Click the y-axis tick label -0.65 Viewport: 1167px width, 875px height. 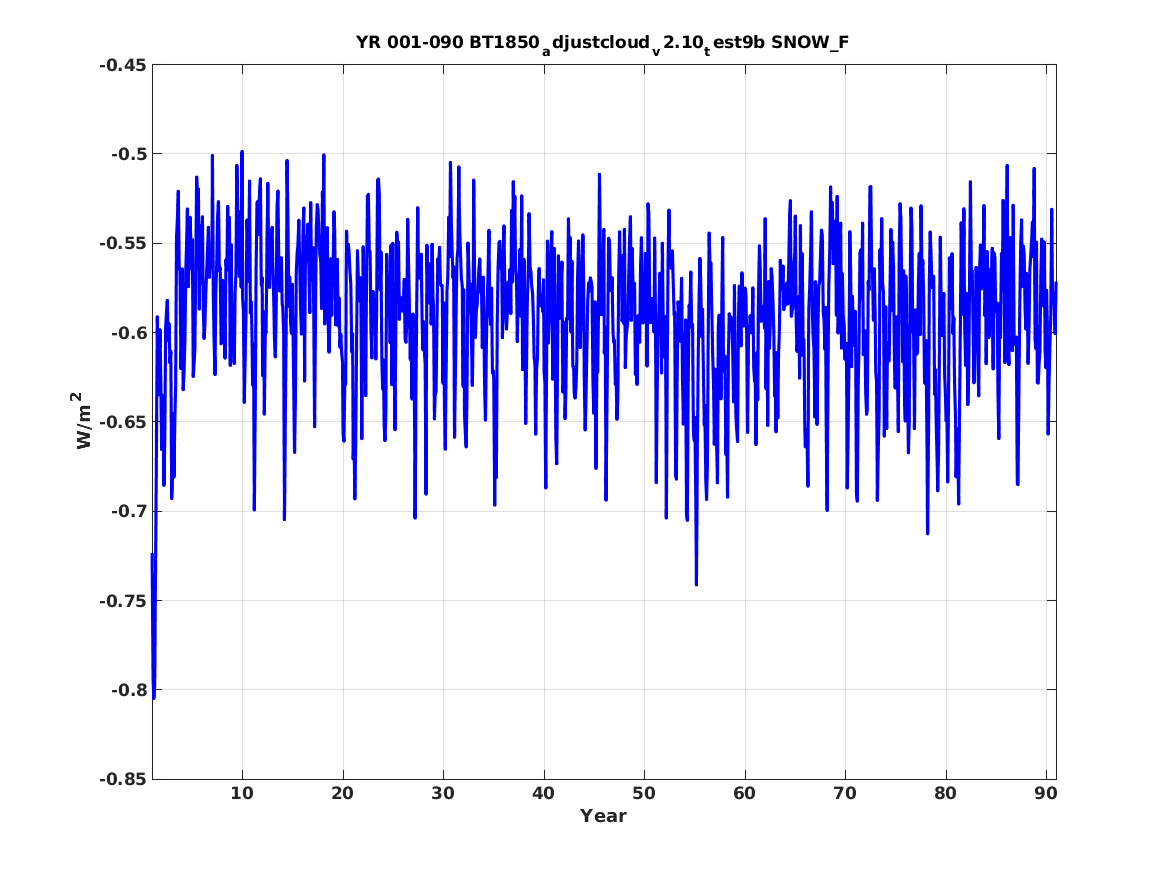pos(123,423)
